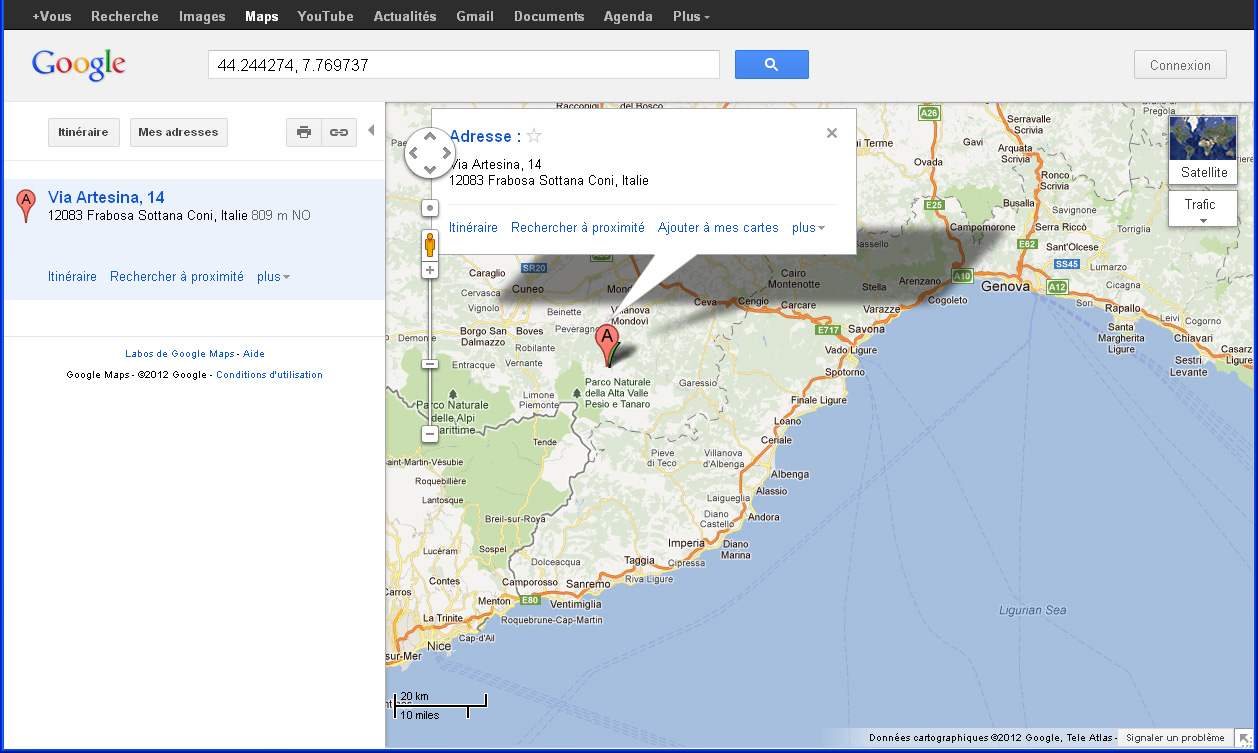Click Itinéraire link under the left result
The image size is (1258, 753).
(72, 277)
